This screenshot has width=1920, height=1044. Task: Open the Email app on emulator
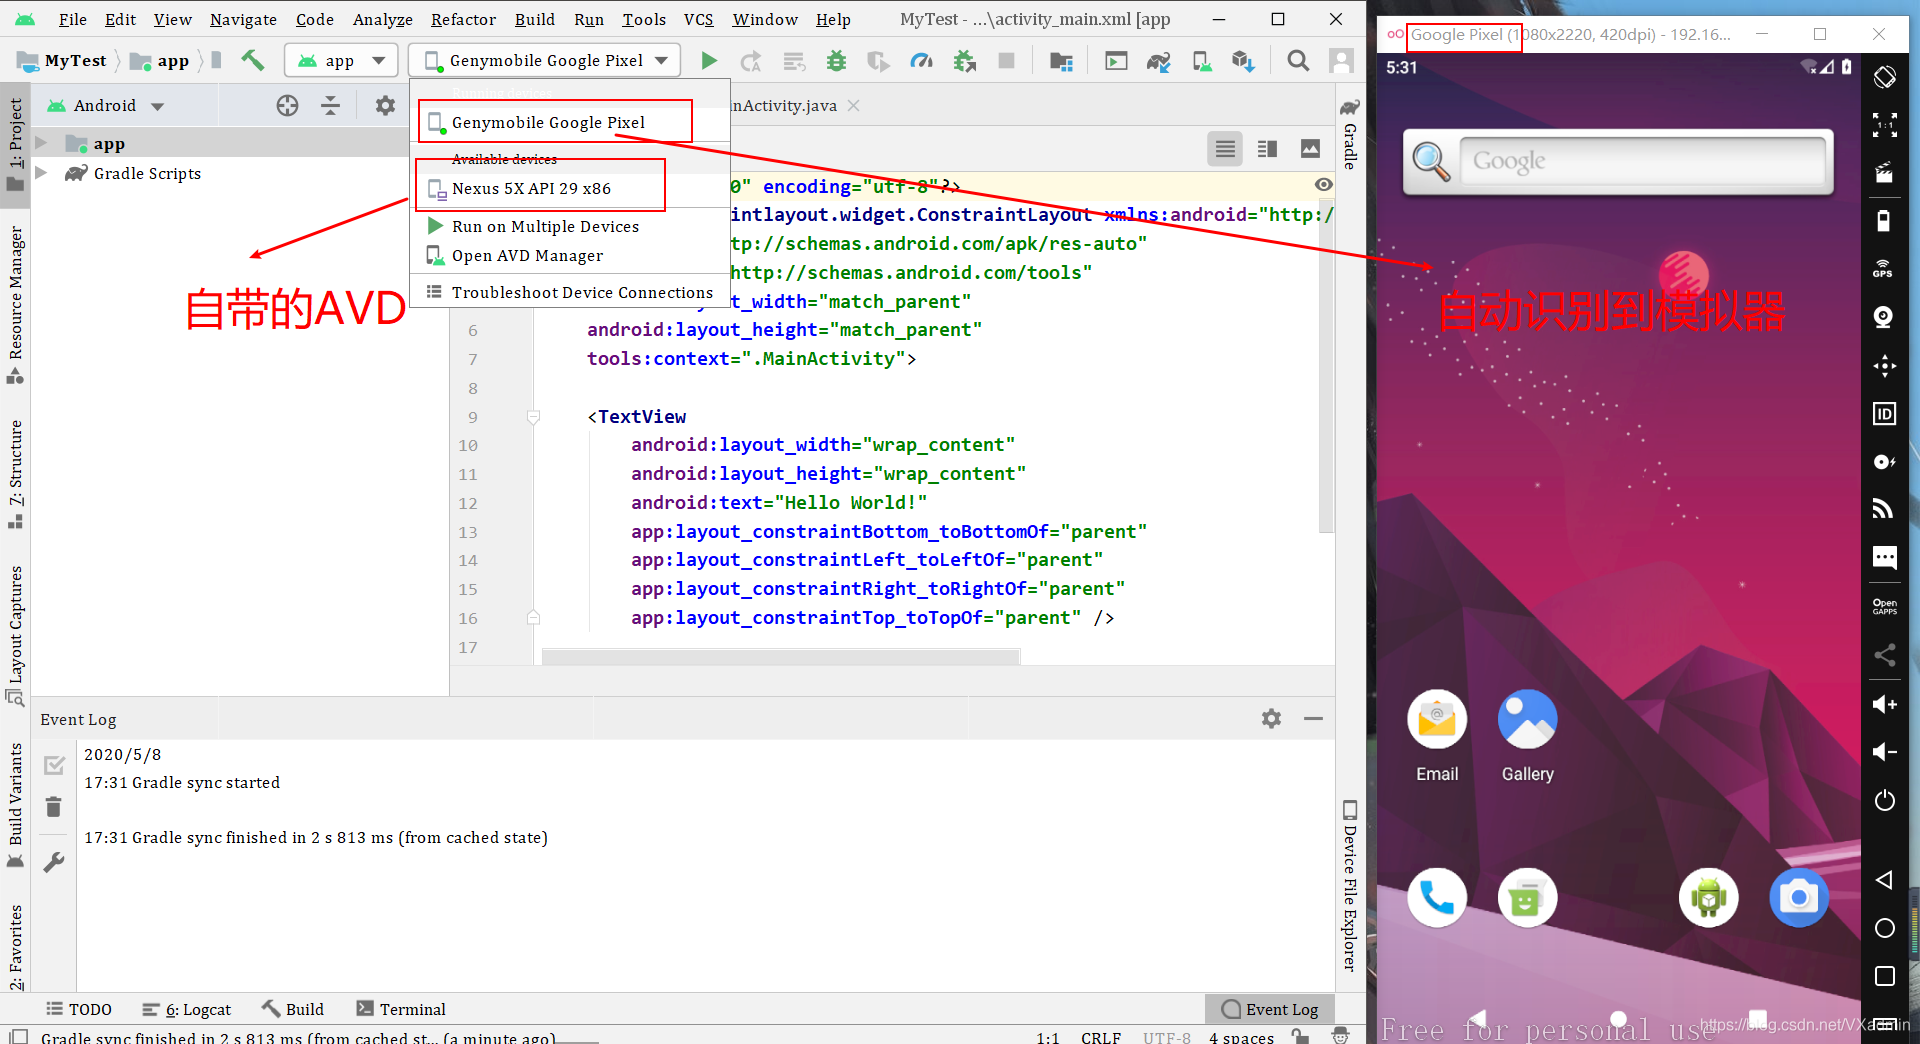(x=1437, y=736)
